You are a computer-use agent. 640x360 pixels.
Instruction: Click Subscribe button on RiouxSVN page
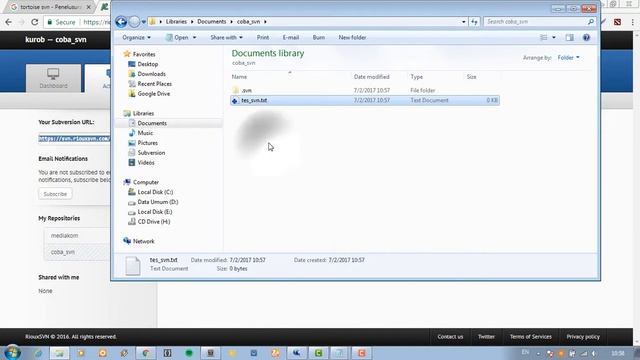pos(55,194)
